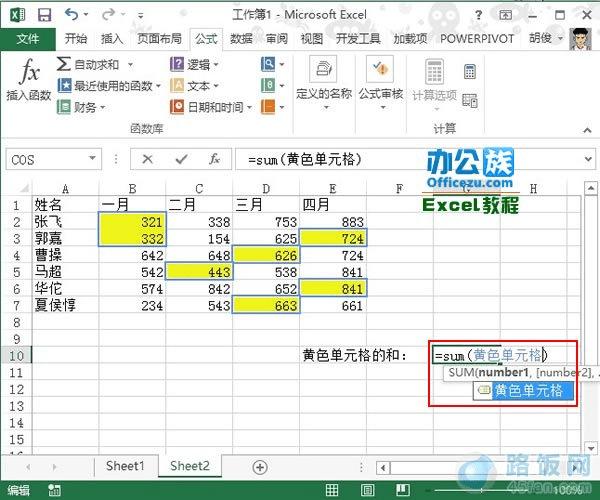Open Math and Trig functions icon

click(268, 85)
